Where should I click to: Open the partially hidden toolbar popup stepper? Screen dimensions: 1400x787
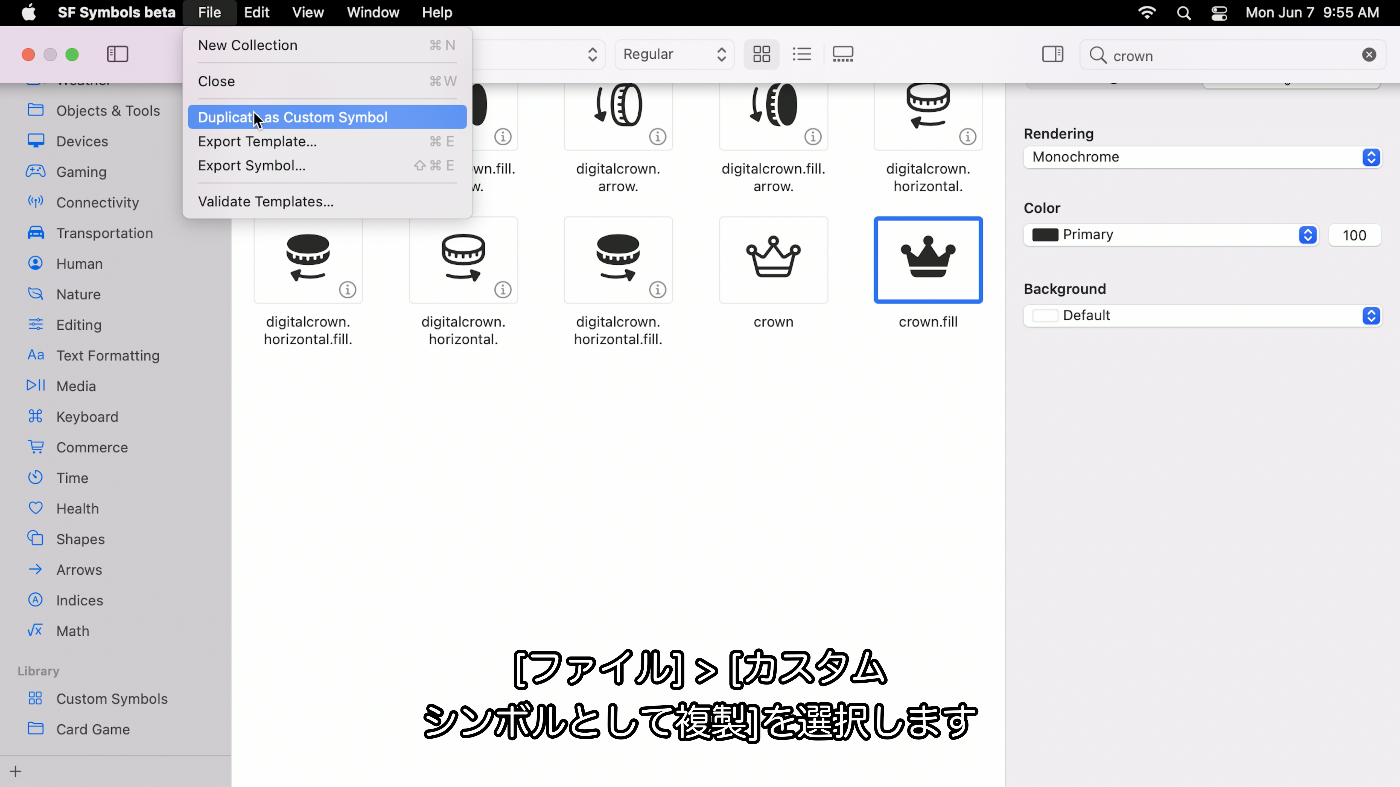click(592, 54)
